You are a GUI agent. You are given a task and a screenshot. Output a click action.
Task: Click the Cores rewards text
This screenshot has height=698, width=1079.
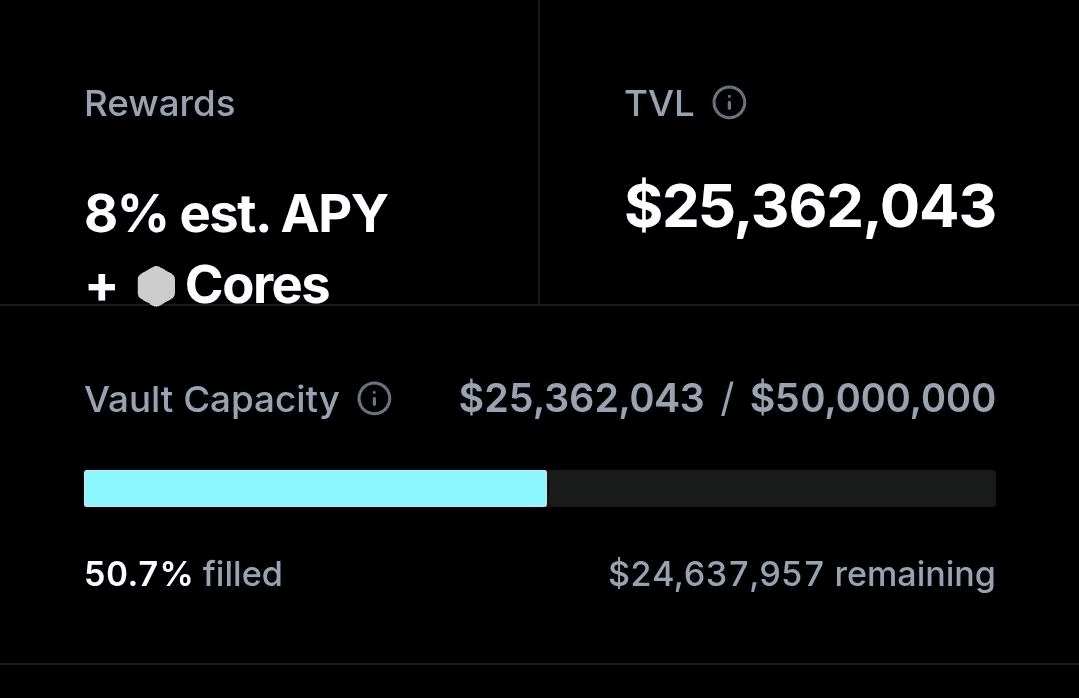tap(257, 285)
